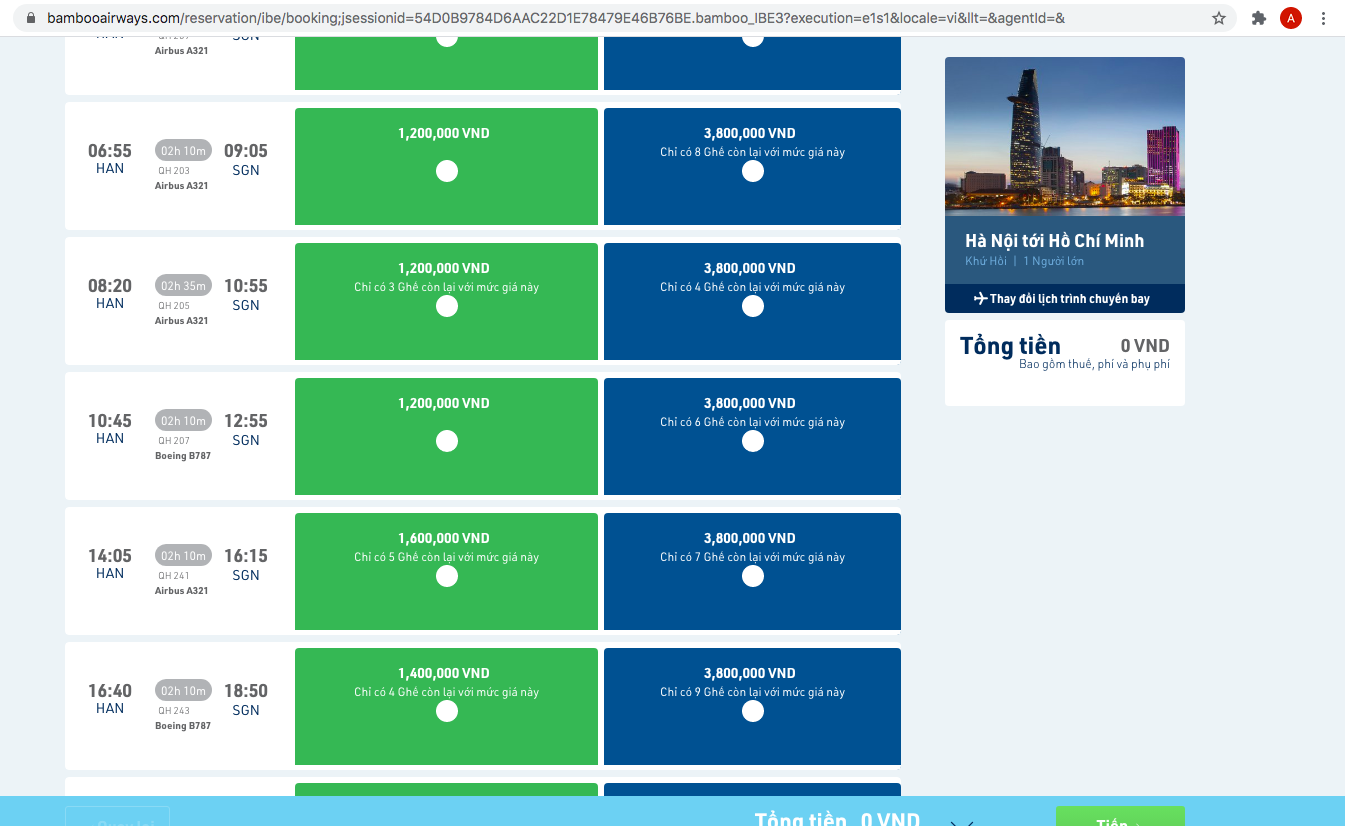The width and height of the screenshot is (1345, 826).
Task: Click the 16:40 departure time
Action: tap(110, 691)
